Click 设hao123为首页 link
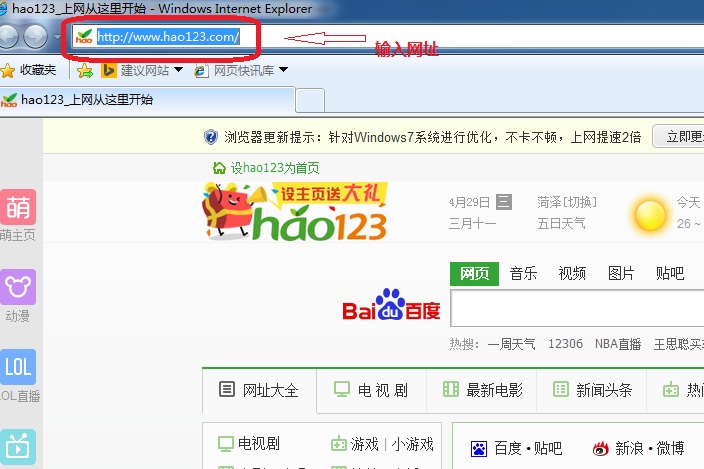 point(275,168)
